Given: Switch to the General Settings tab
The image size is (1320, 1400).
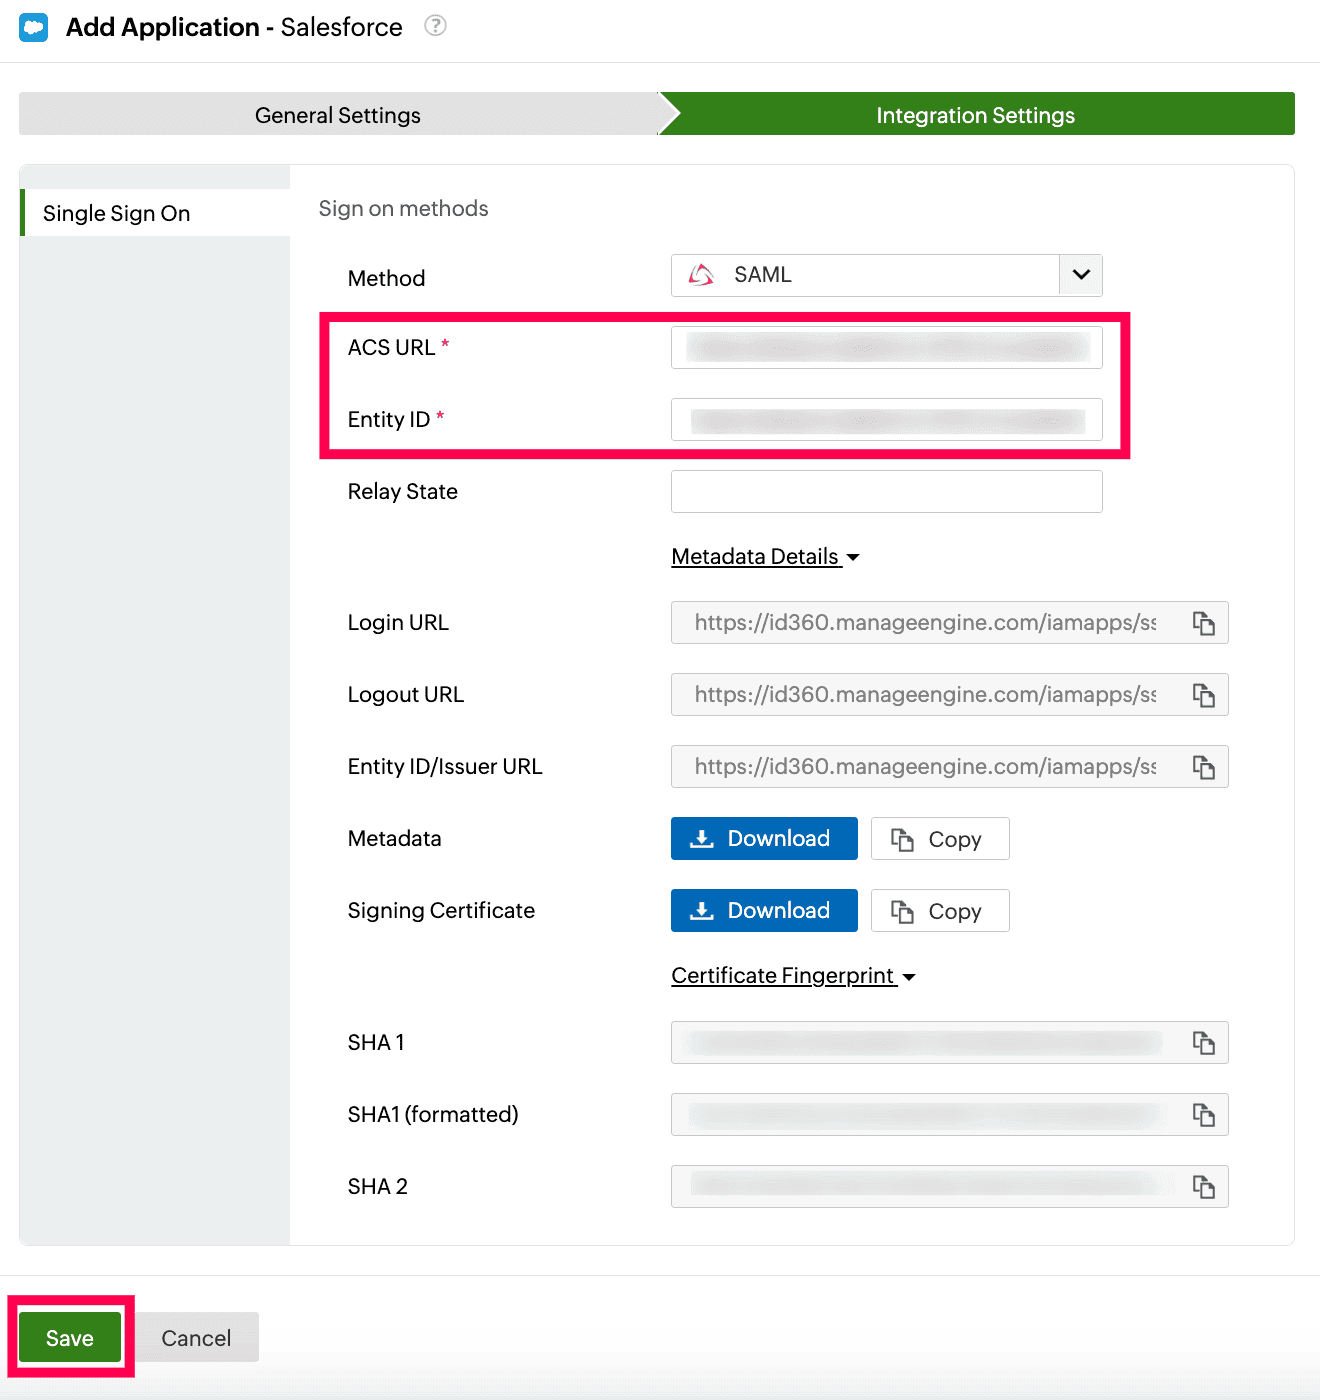Looking at the screenshot, I should (x=337, y=114).
